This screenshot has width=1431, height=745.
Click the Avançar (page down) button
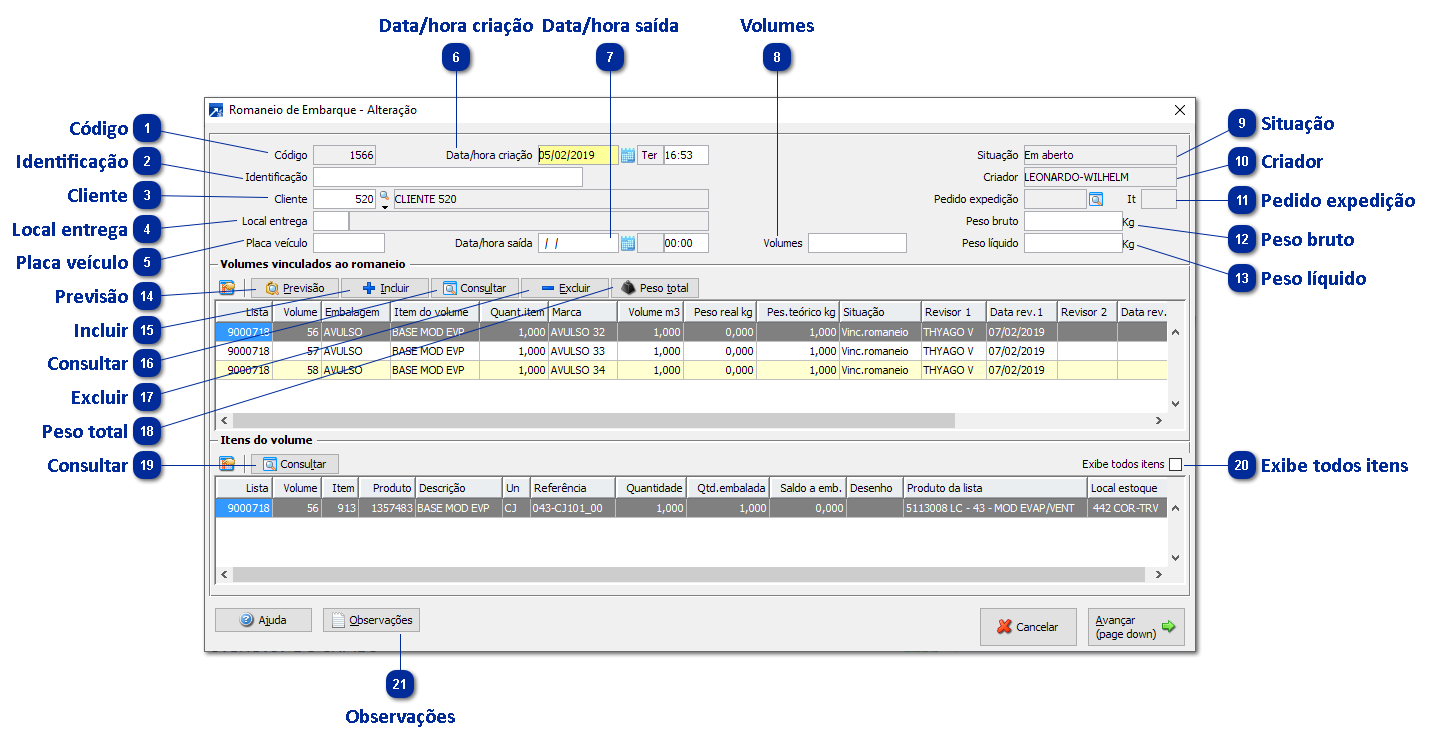coord(1135,627)
